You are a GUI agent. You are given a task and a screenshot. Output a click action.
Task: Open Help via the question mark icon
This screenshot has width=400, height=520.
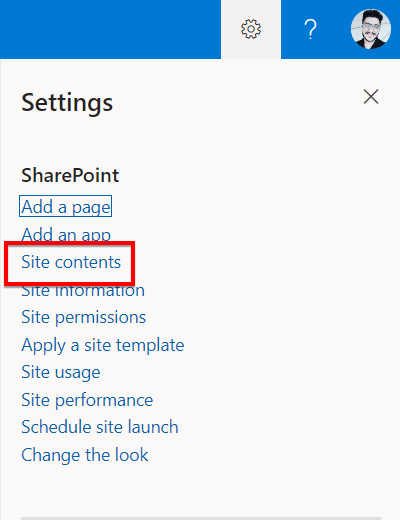[x=310, y=29]
